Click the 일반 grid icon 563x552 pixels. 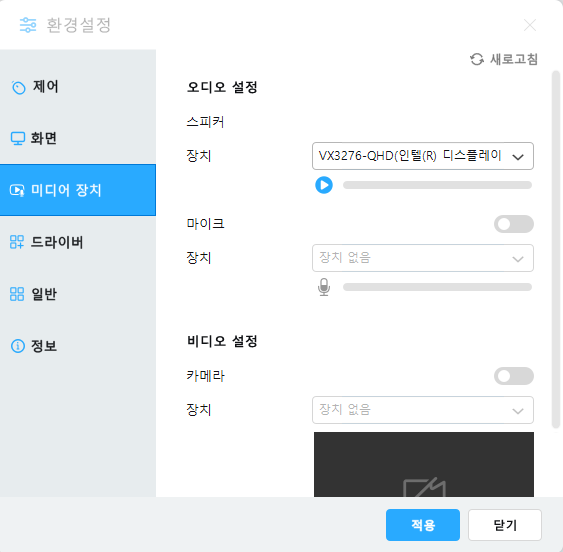(17, 294)
